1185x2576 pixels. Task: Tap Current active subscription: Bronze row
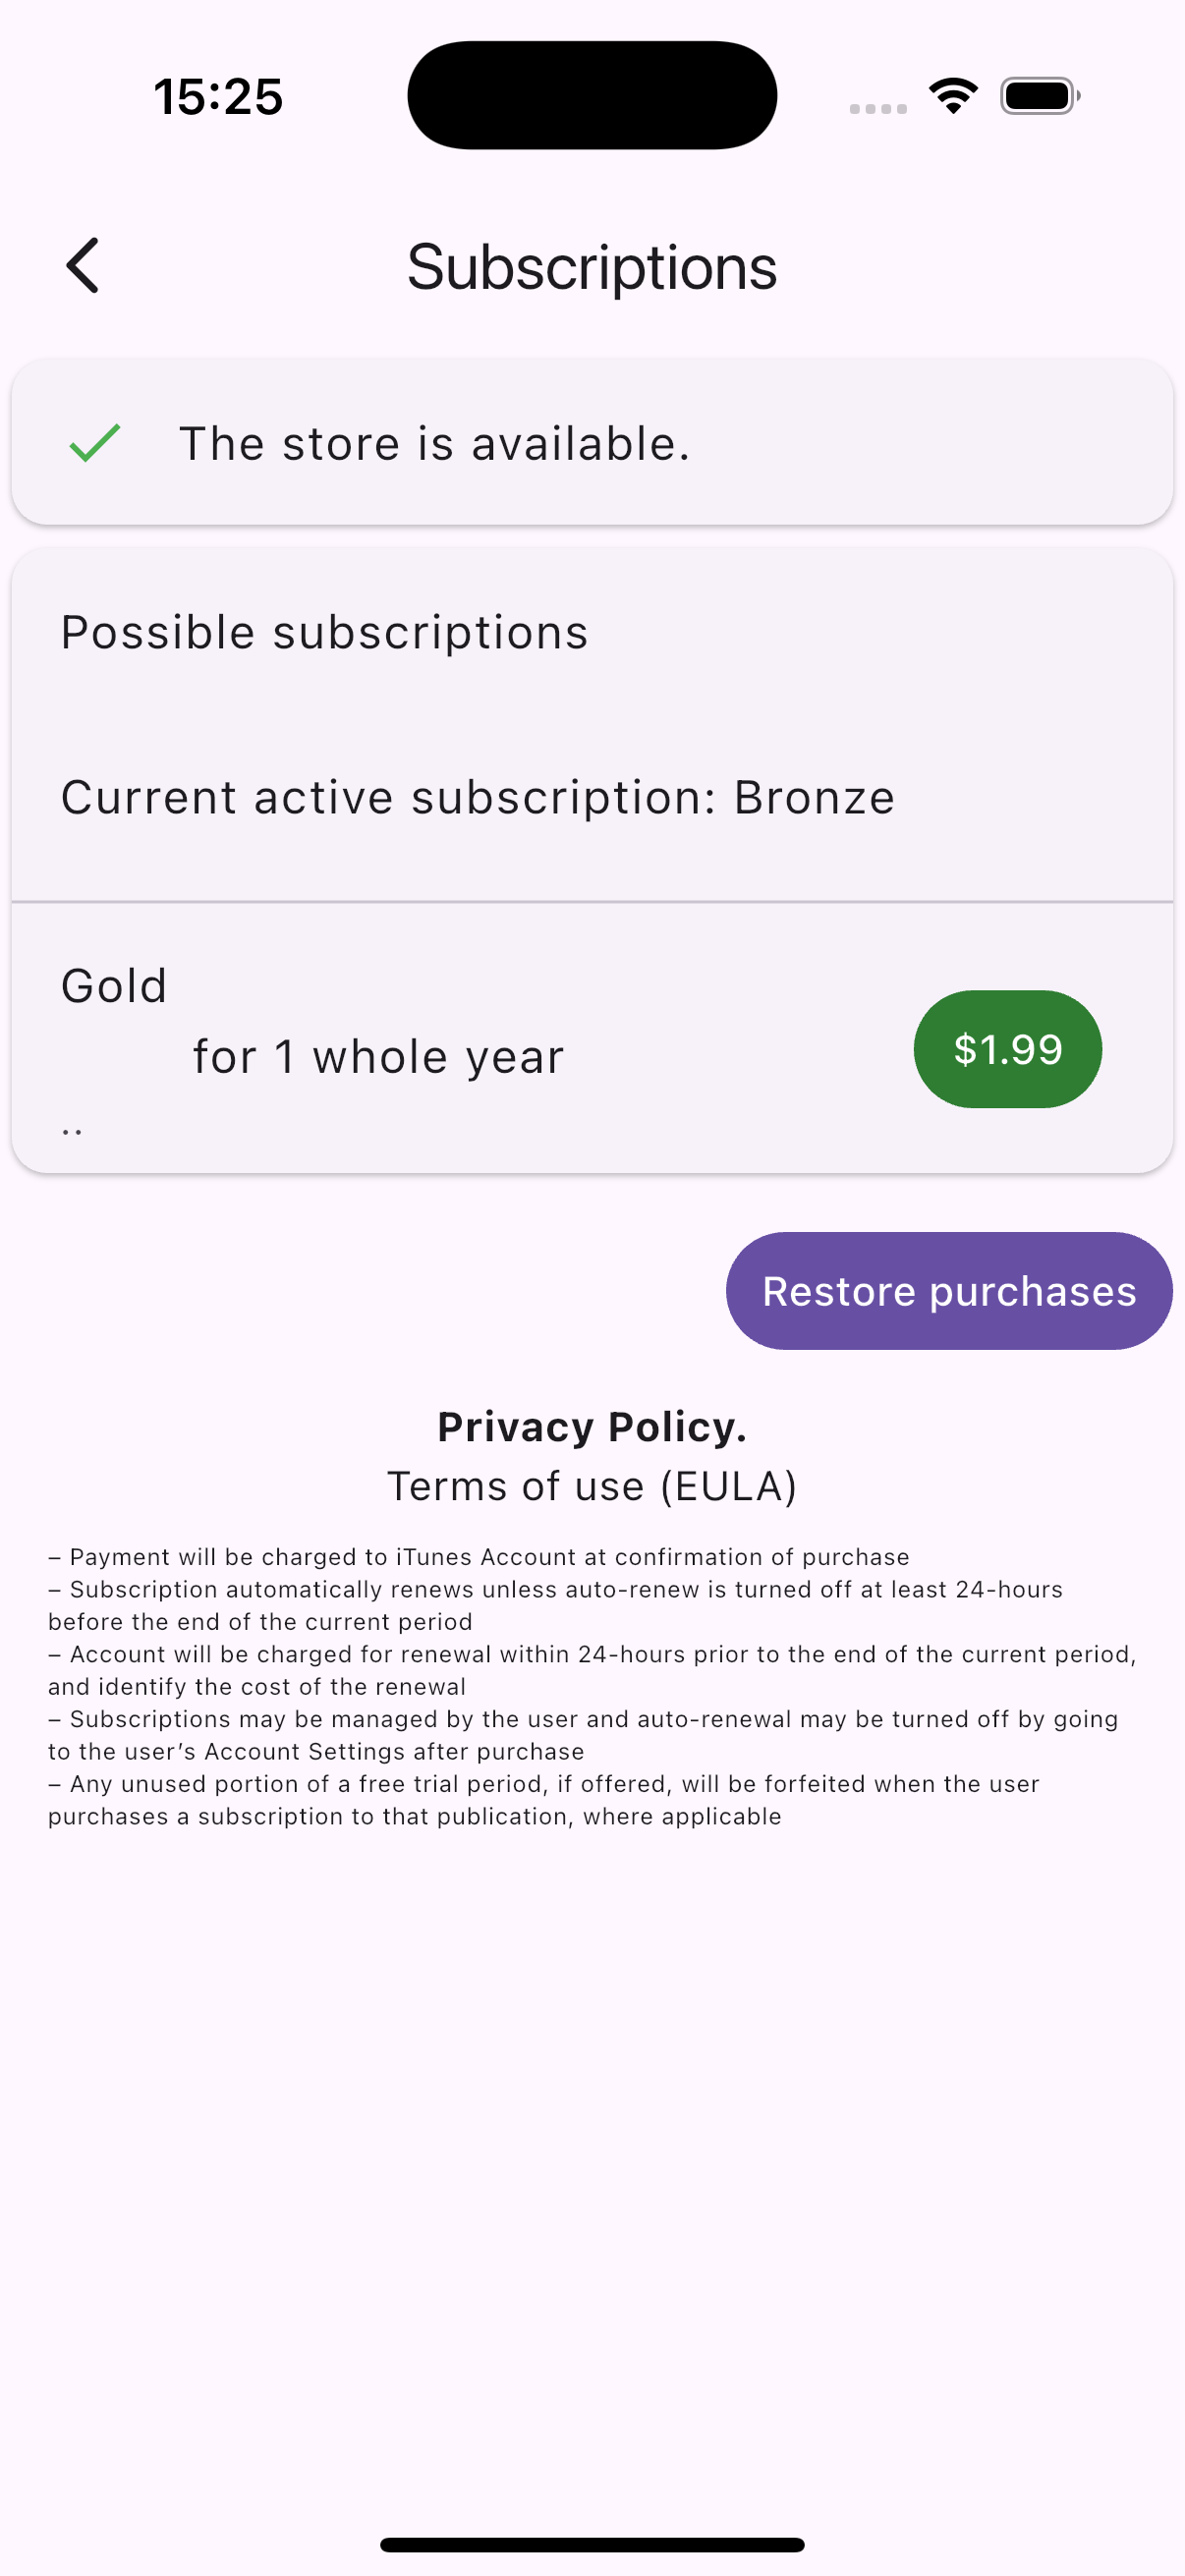tap(478, 797)
